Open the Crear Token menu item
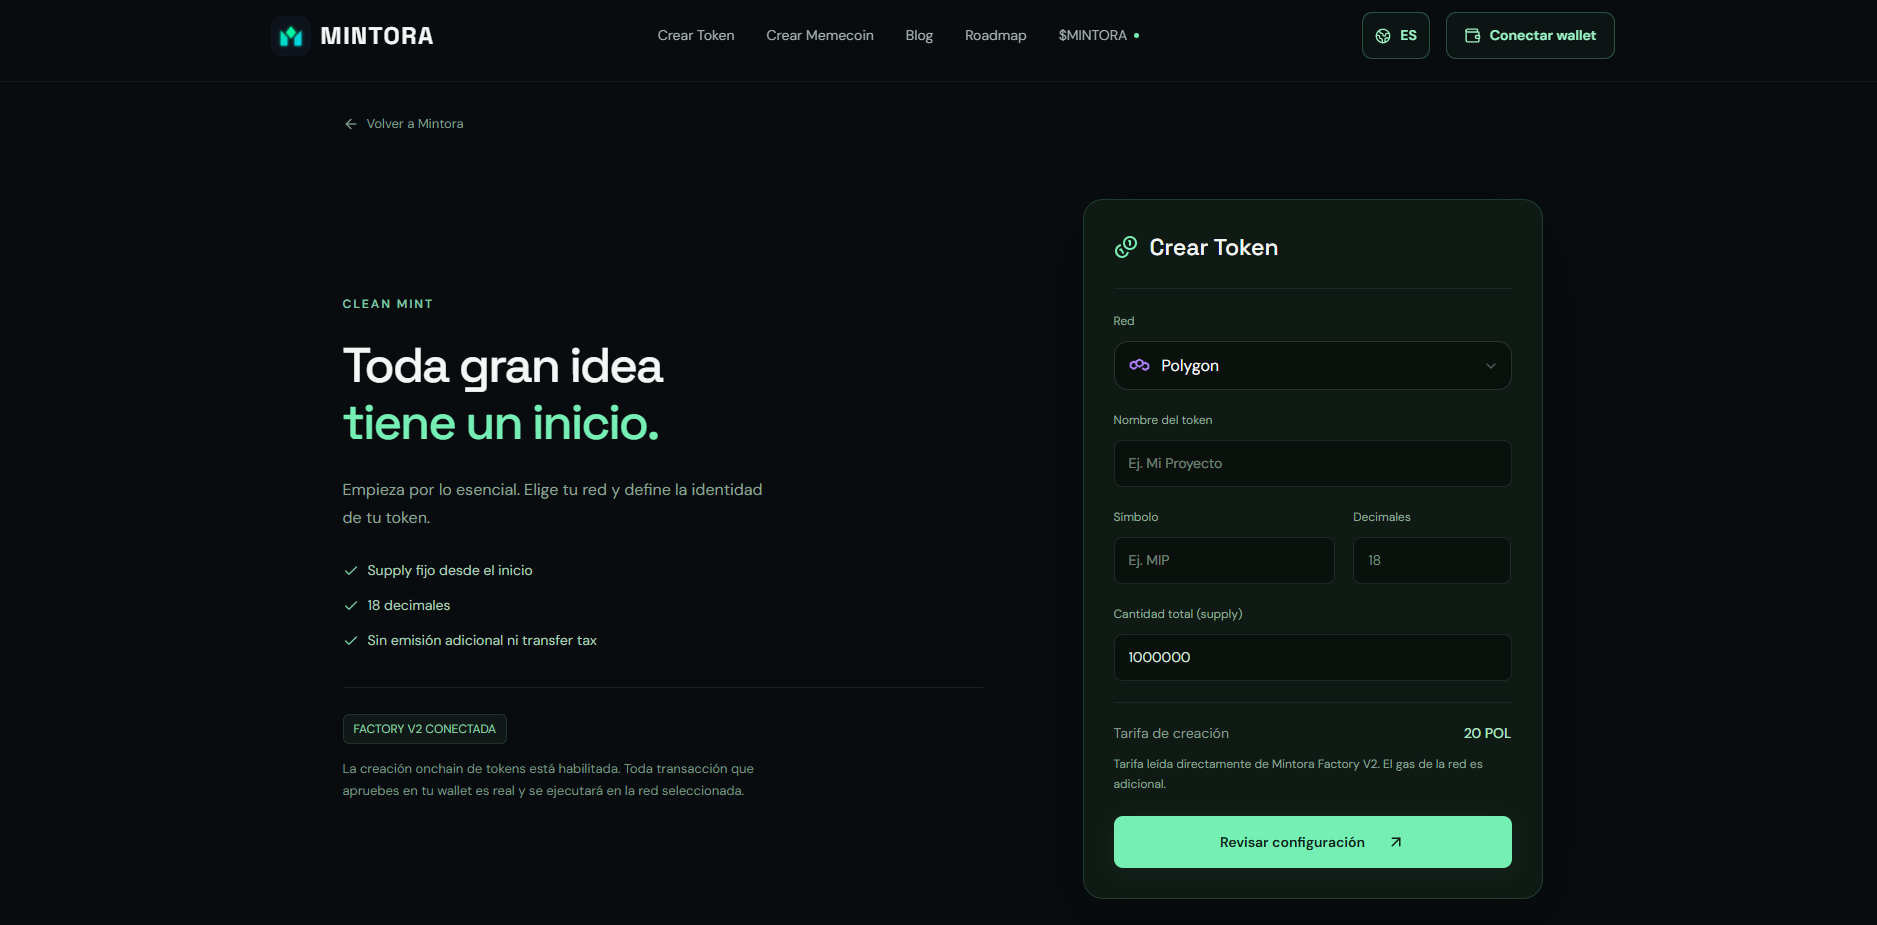Screen dimensions: 1877x925 pos(696,35)
